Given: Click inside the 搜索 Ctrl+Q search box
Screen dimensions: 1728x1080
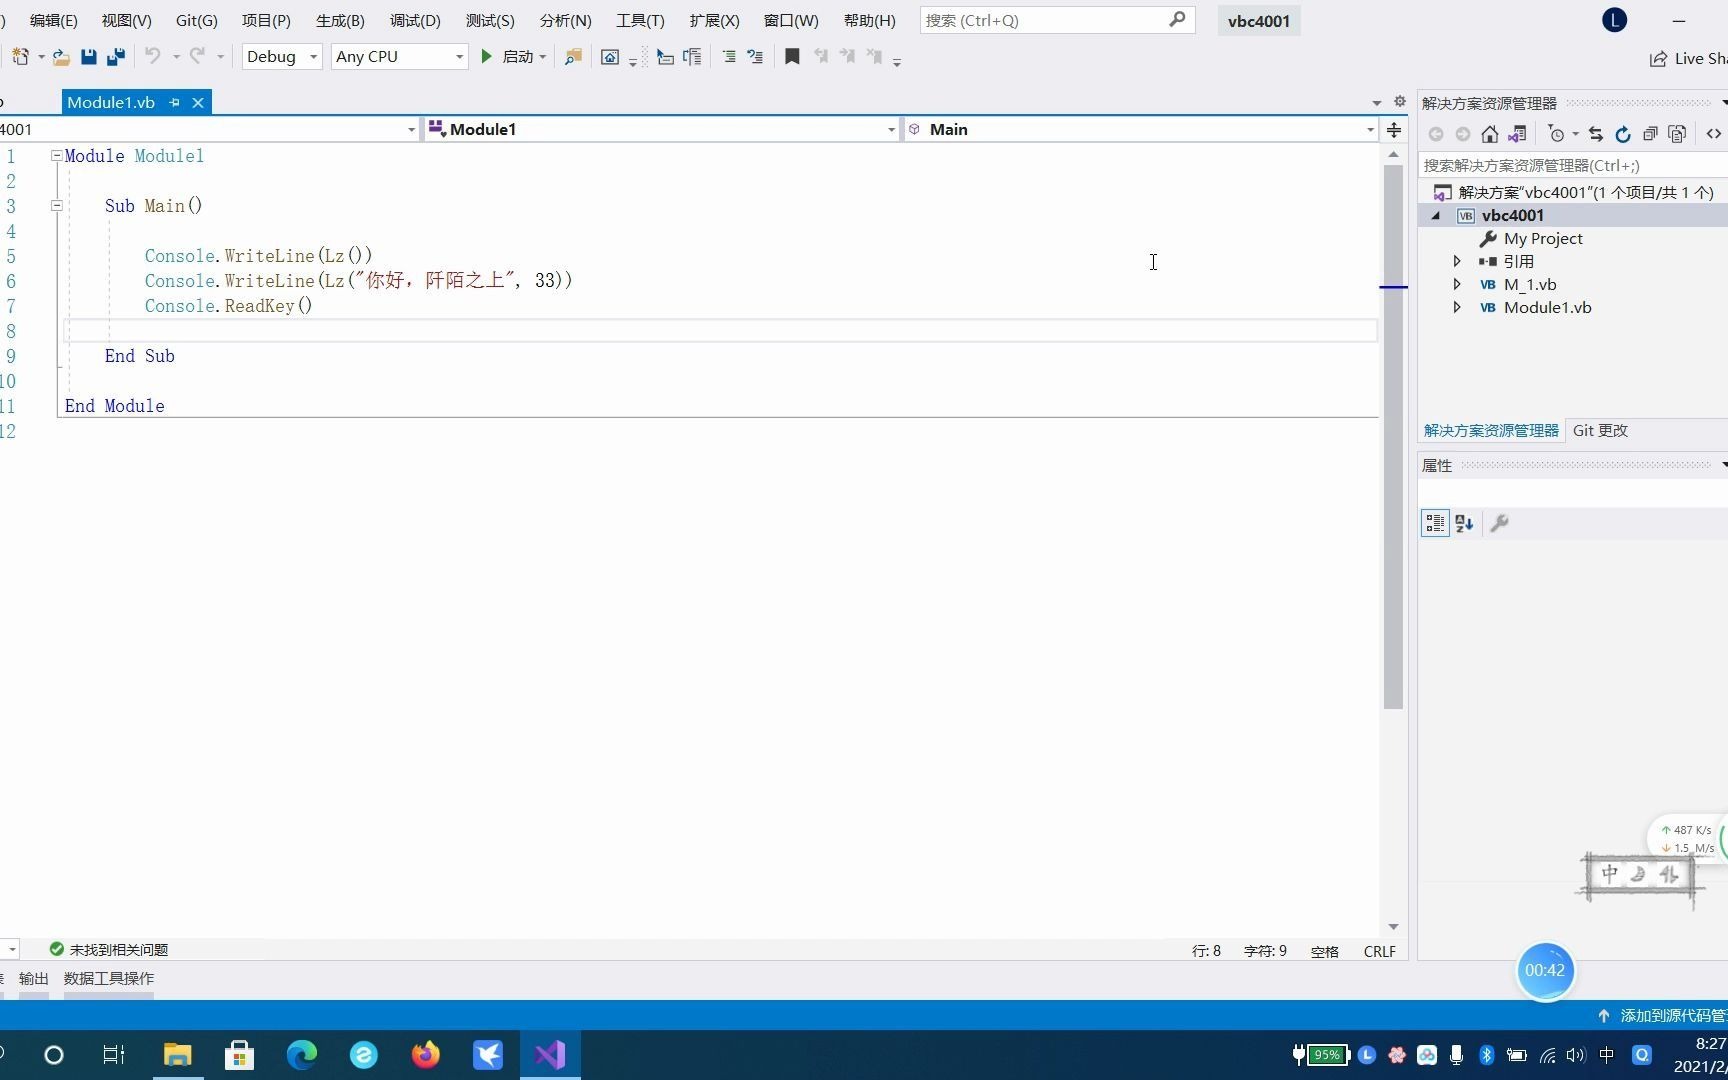Looking at the screenshot, I should (1040, 20).
